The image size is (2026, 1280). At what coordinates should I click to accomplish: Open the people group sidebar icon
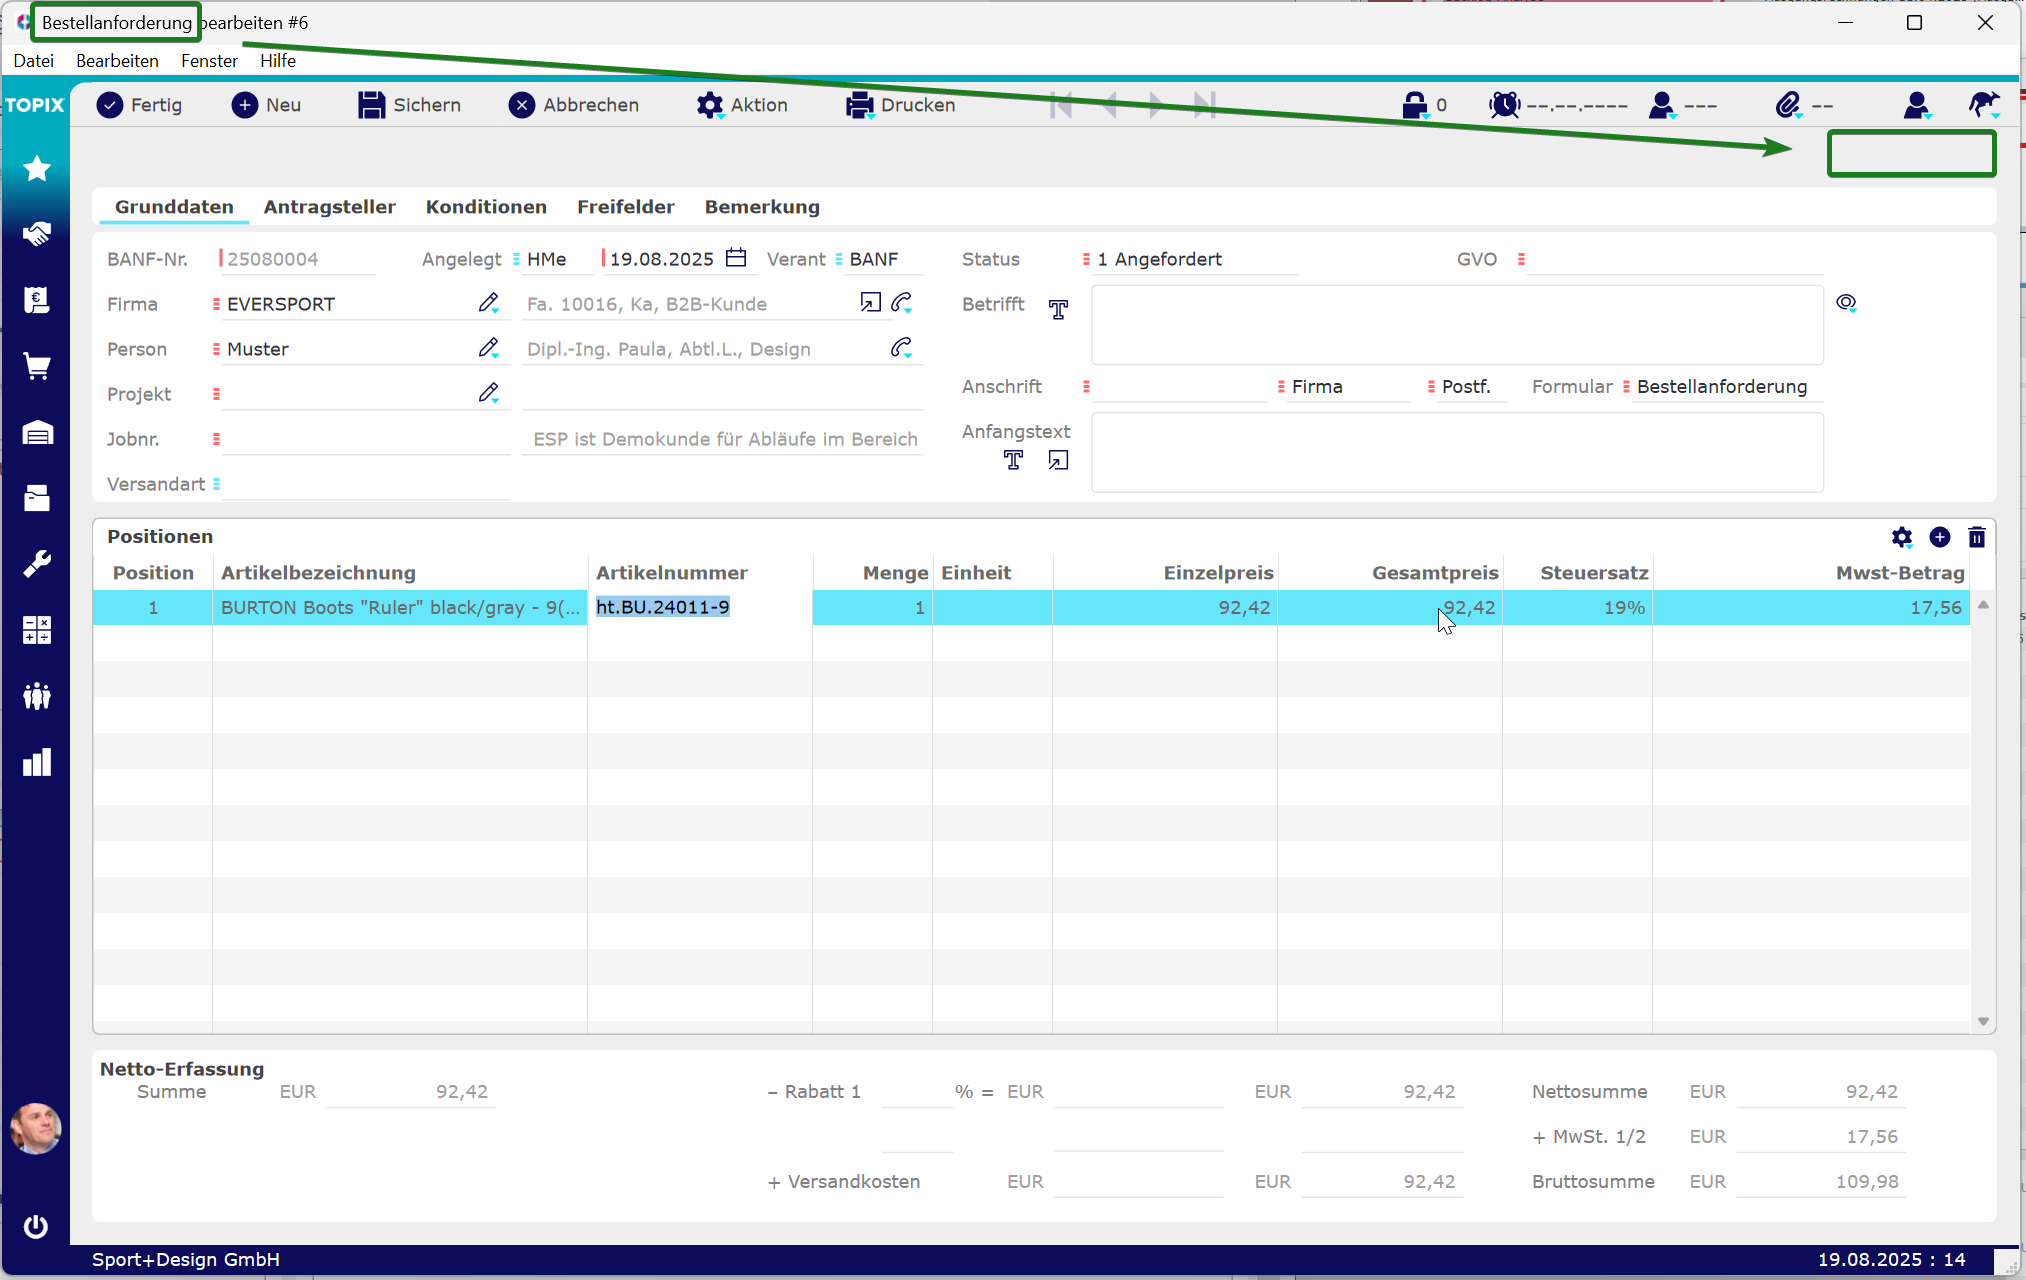(37, 696)
